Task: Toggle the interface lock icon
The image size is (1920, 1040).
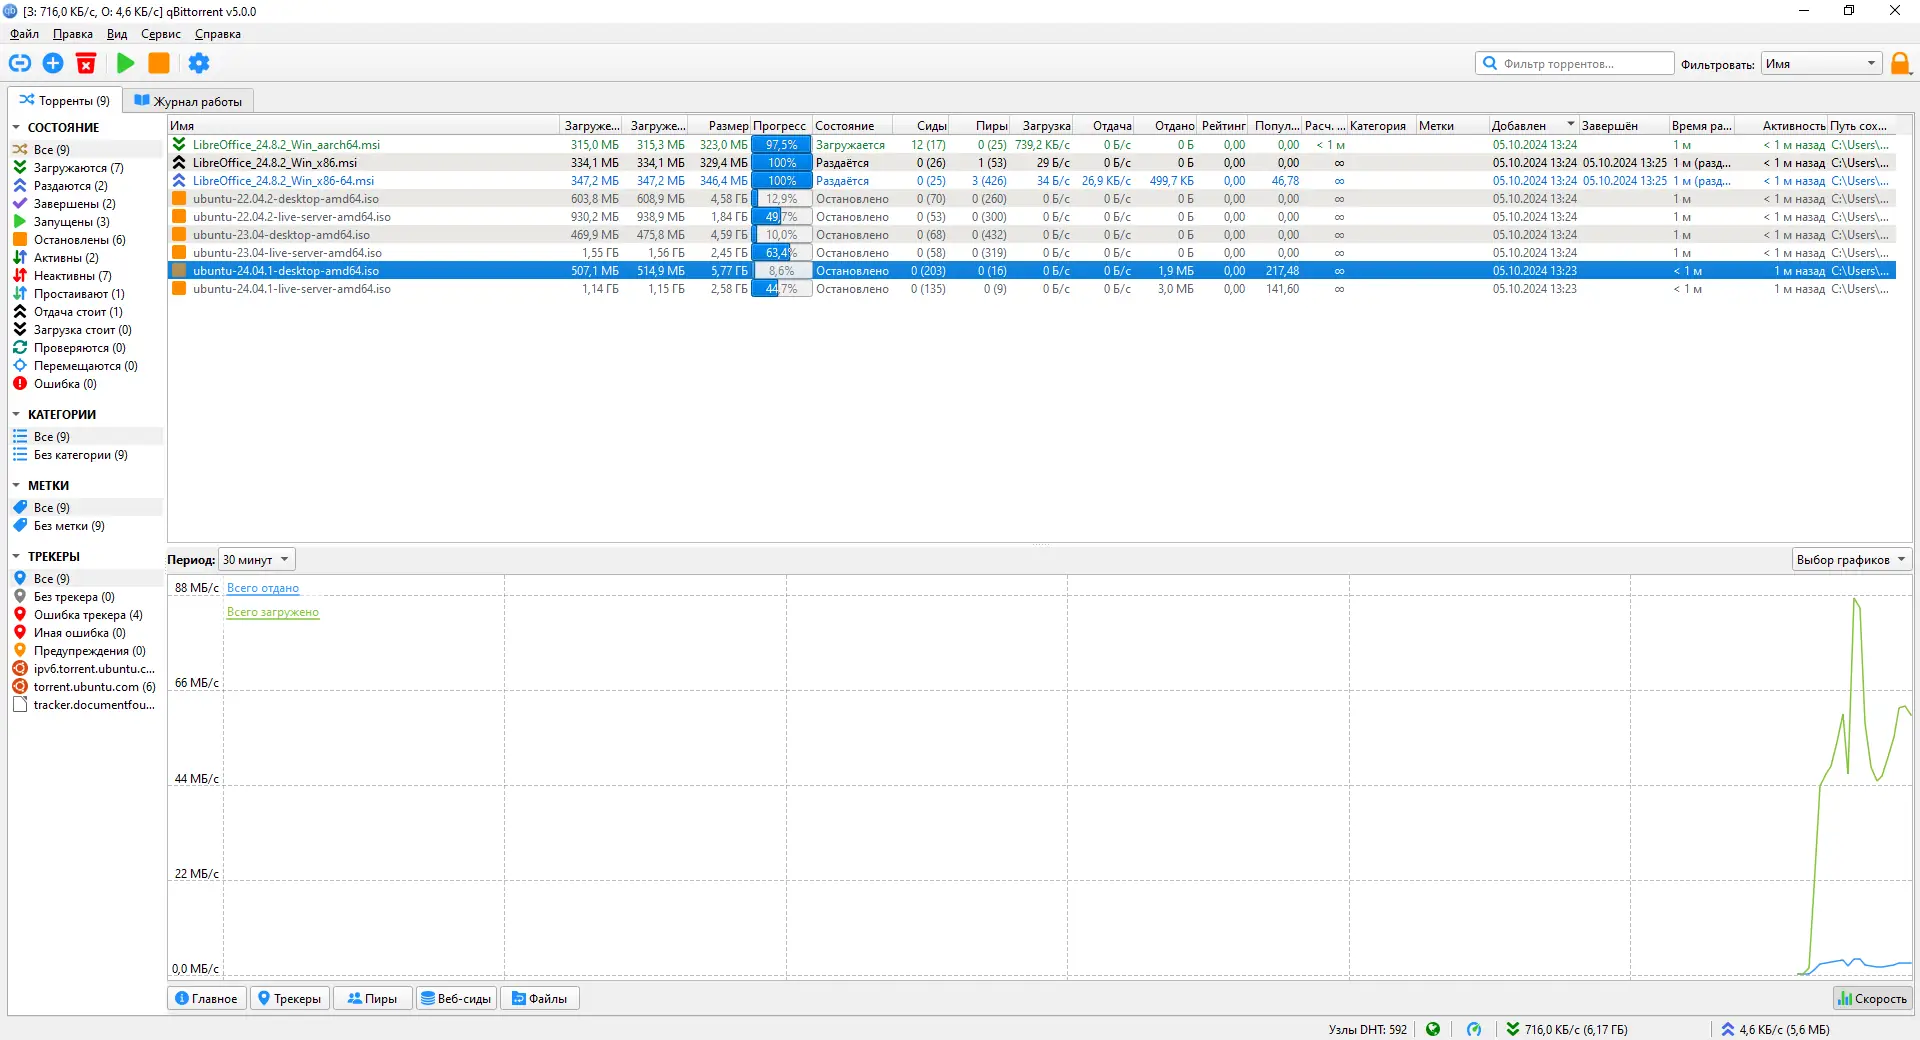Action: click(1900, 64)
